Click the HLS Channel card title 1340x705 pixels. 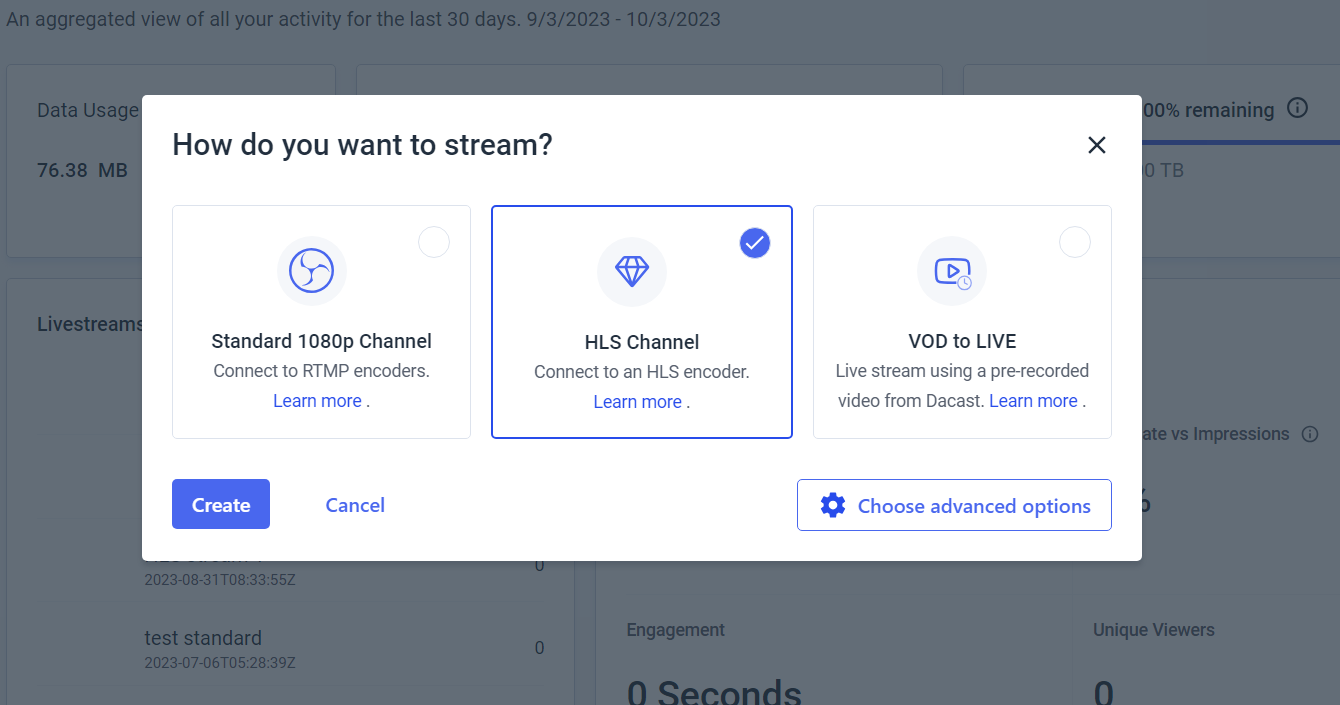pyautogui.click(x=642, y=342)
